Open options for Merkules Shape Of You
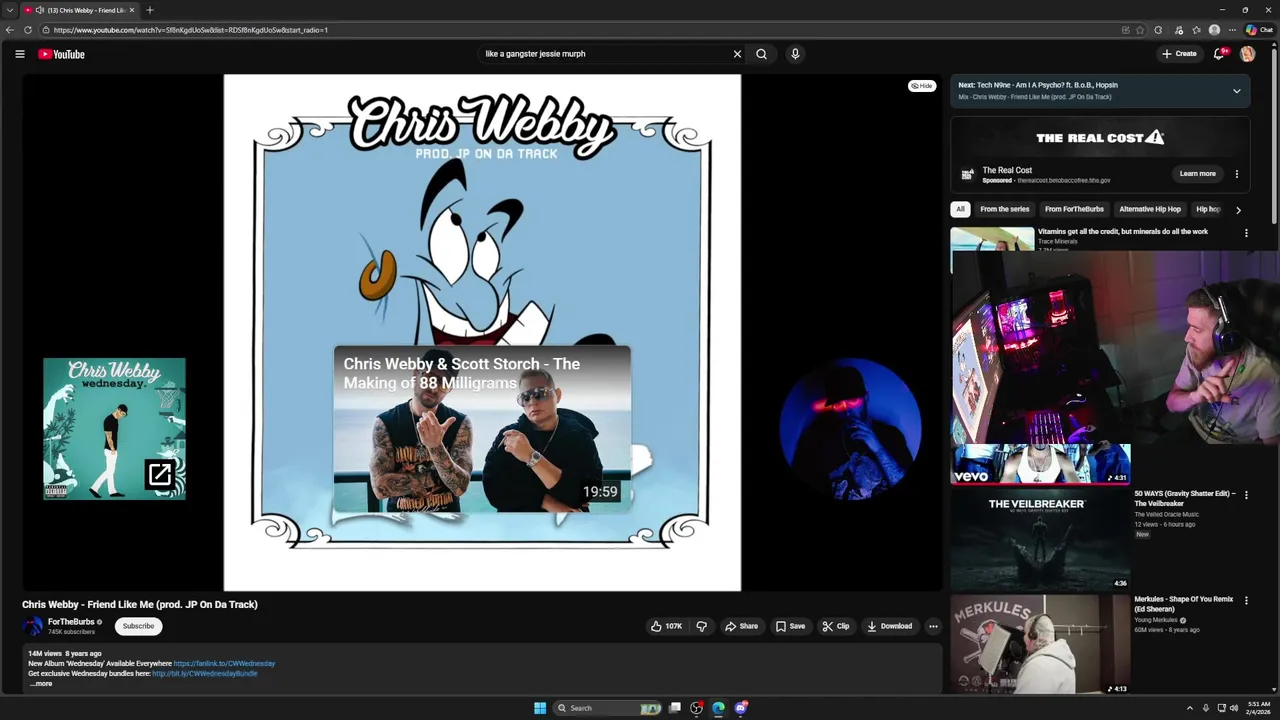This screenshot has width=1280, height=720. [x=1246, y=601]
